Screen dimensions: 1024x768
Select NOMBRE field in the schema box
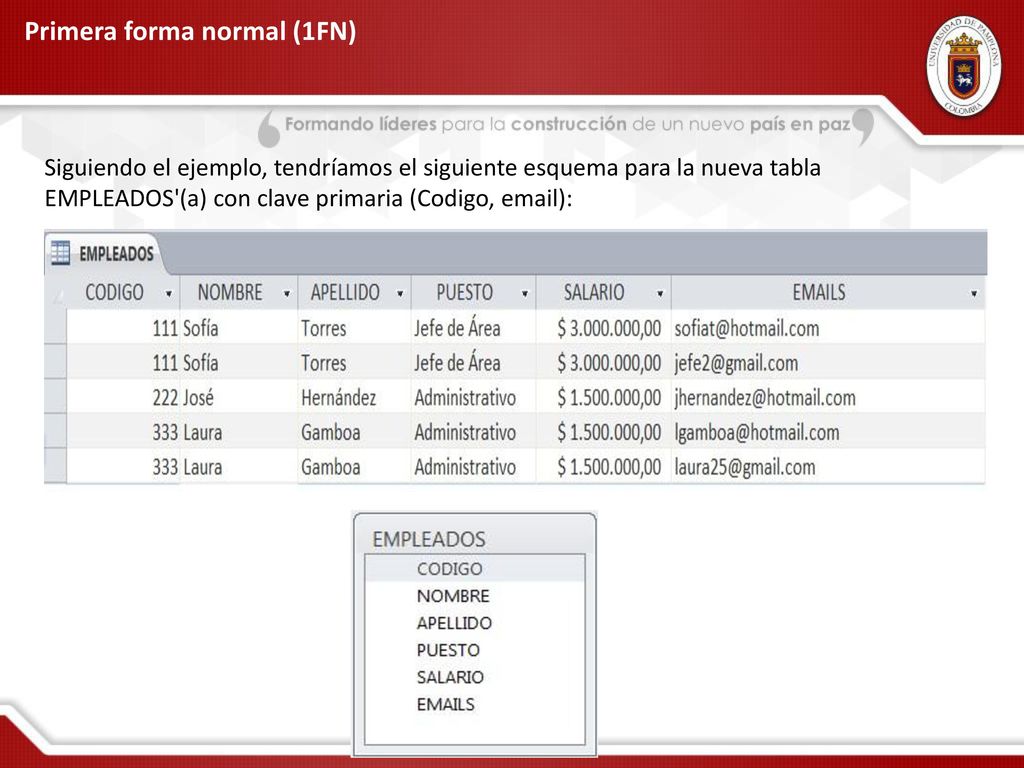(475, 596)
